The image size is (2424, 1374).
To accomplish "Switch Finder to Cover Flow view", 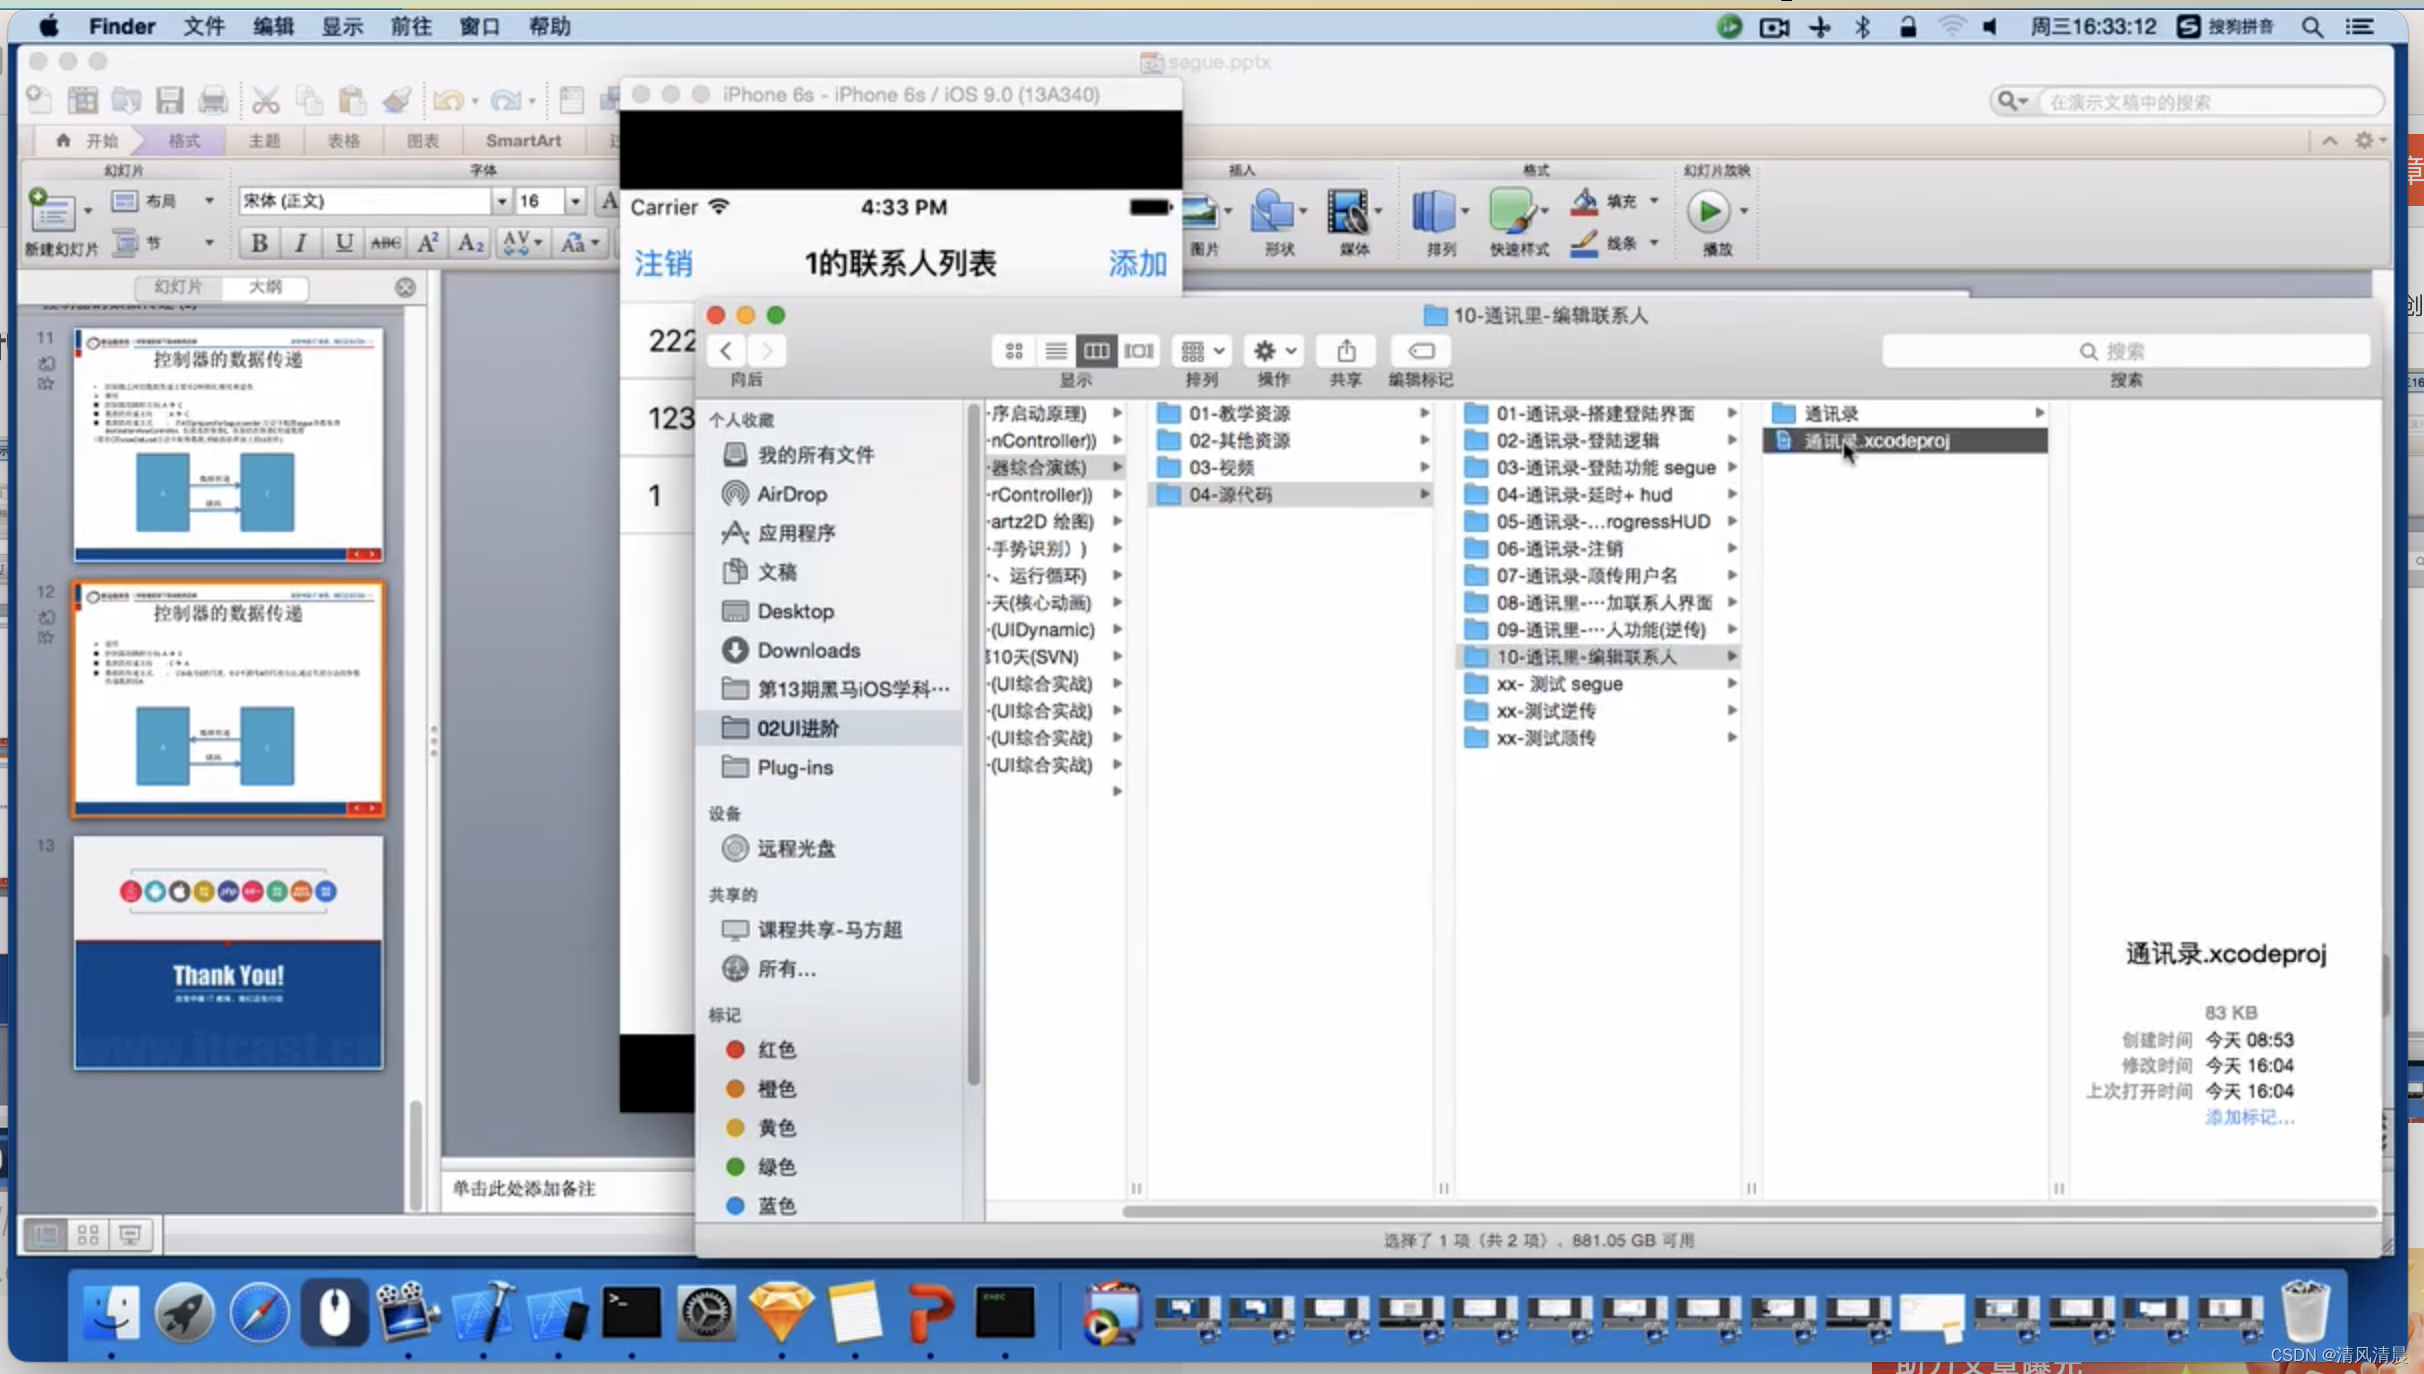I will 1138,351.
